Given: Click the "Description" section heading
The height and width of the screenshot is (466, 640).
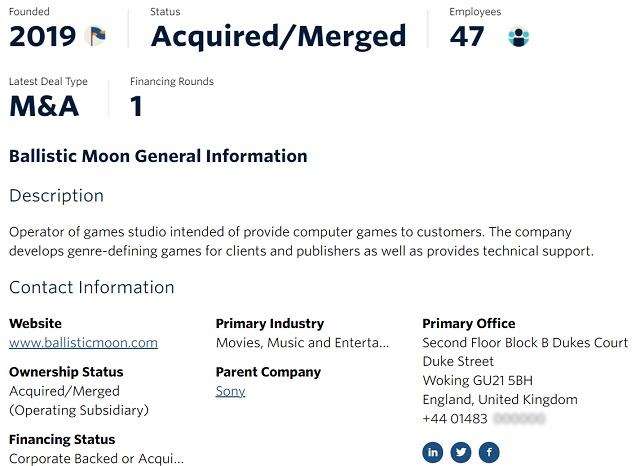Looking at the screenshot, I should click(x=56, y=196).
